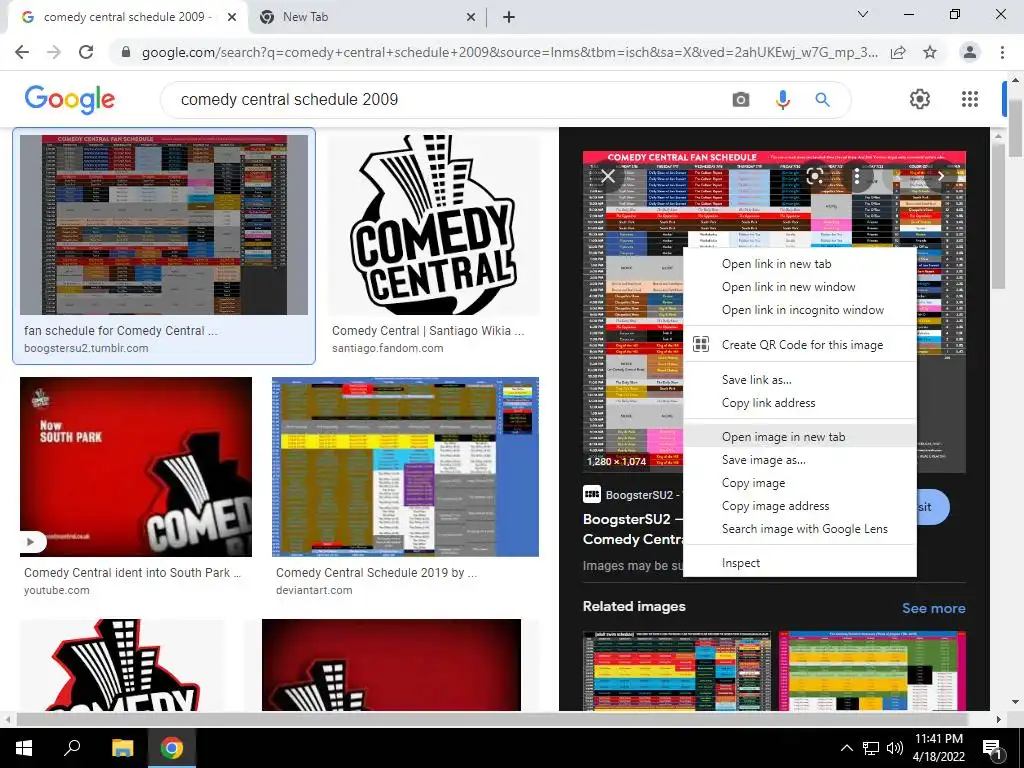This screenshot has width=1024, height=768.
Task: Click the browser forward arrow
Action: click(54, 52)
